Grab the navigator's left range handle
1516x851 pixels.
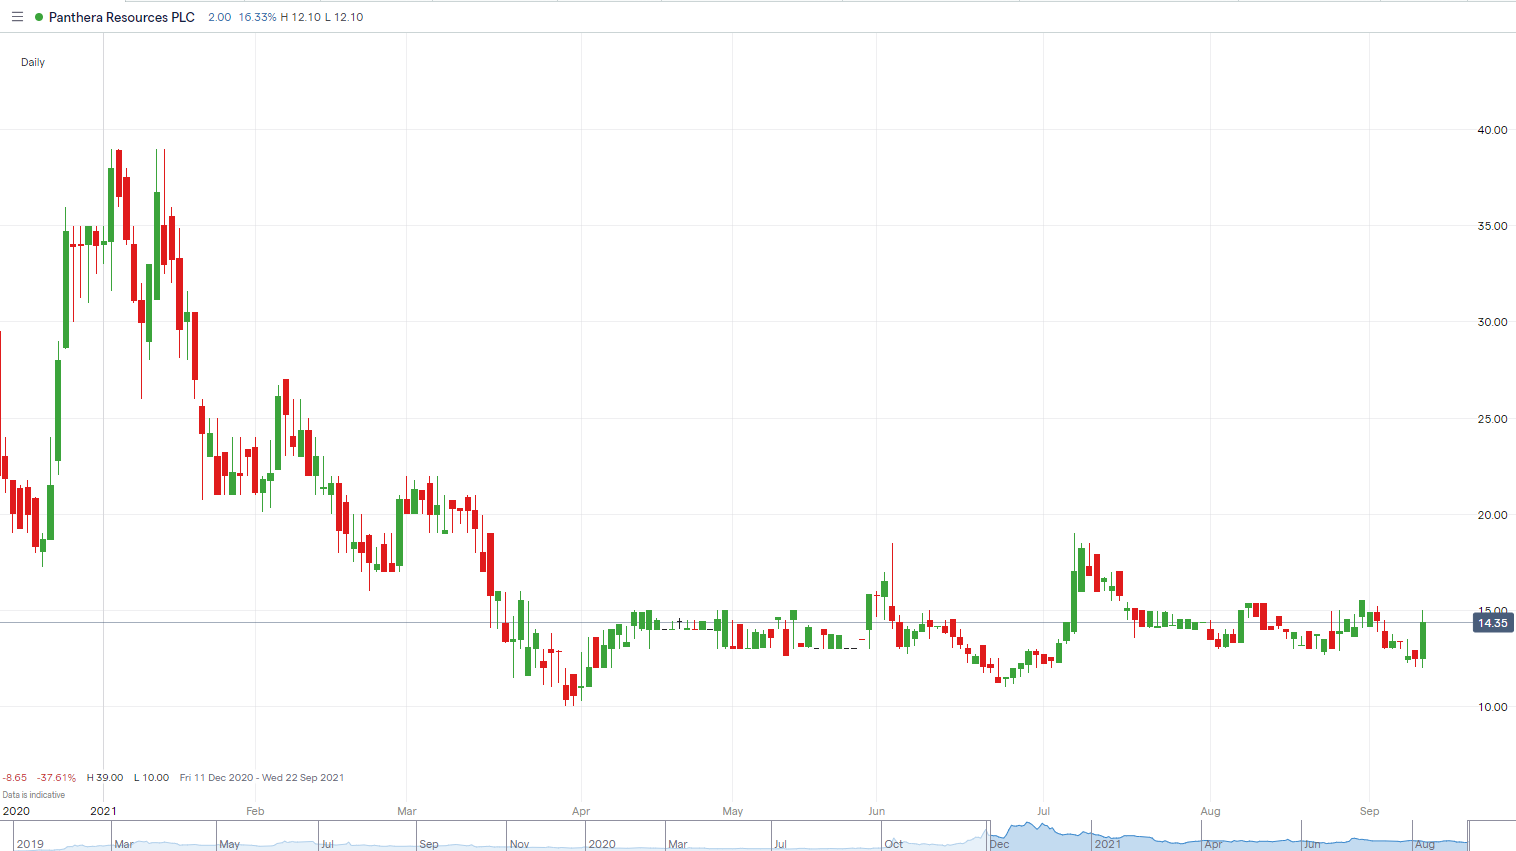point(989,836)
